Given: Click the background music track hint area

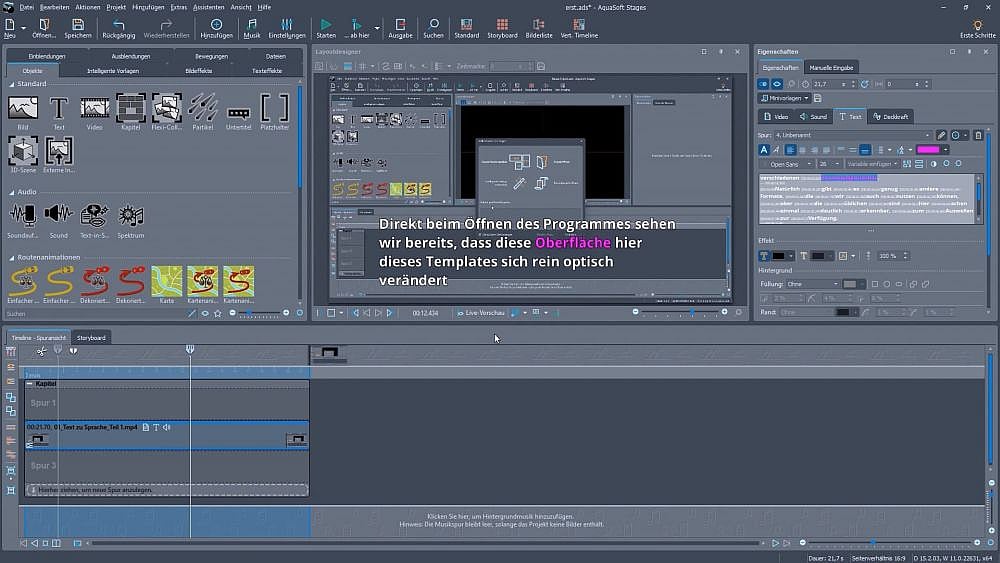Looking at the screenshot, I should (500, 520).
